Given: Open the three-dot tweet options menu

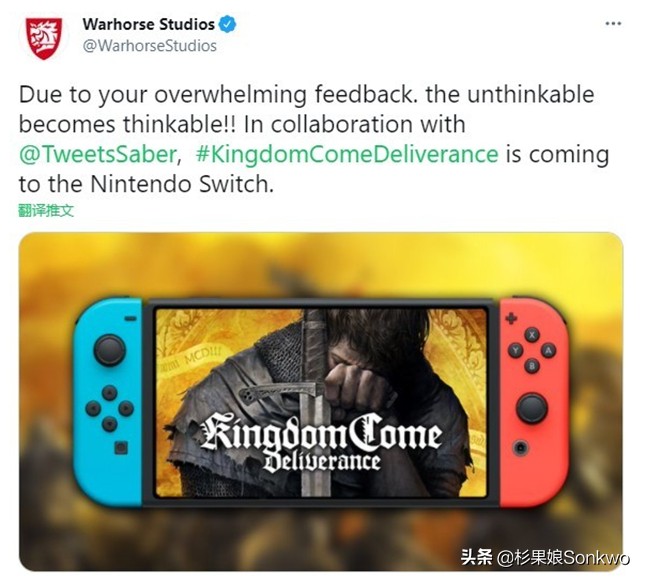Looking at the screenshot, I should coord(613,23).
